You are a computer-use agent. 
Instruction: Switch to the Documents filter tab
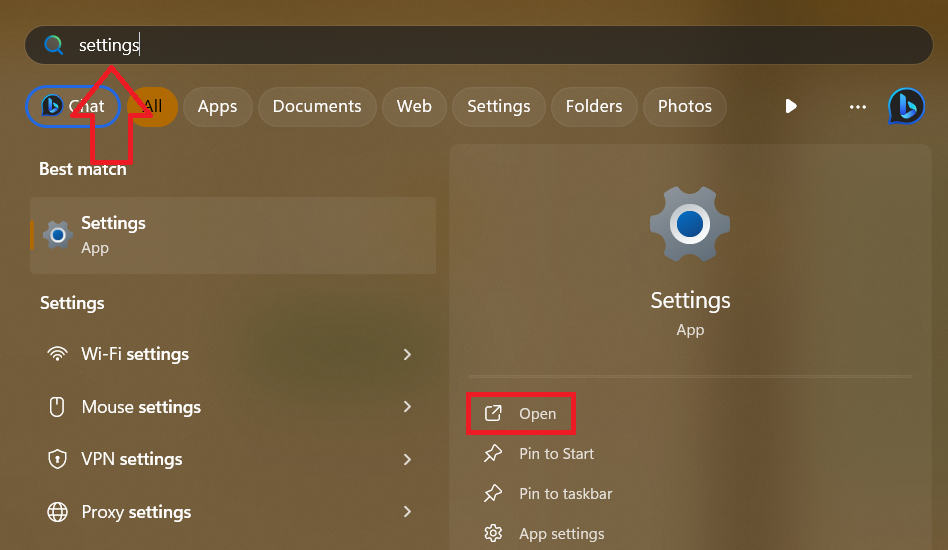(317, 106)
